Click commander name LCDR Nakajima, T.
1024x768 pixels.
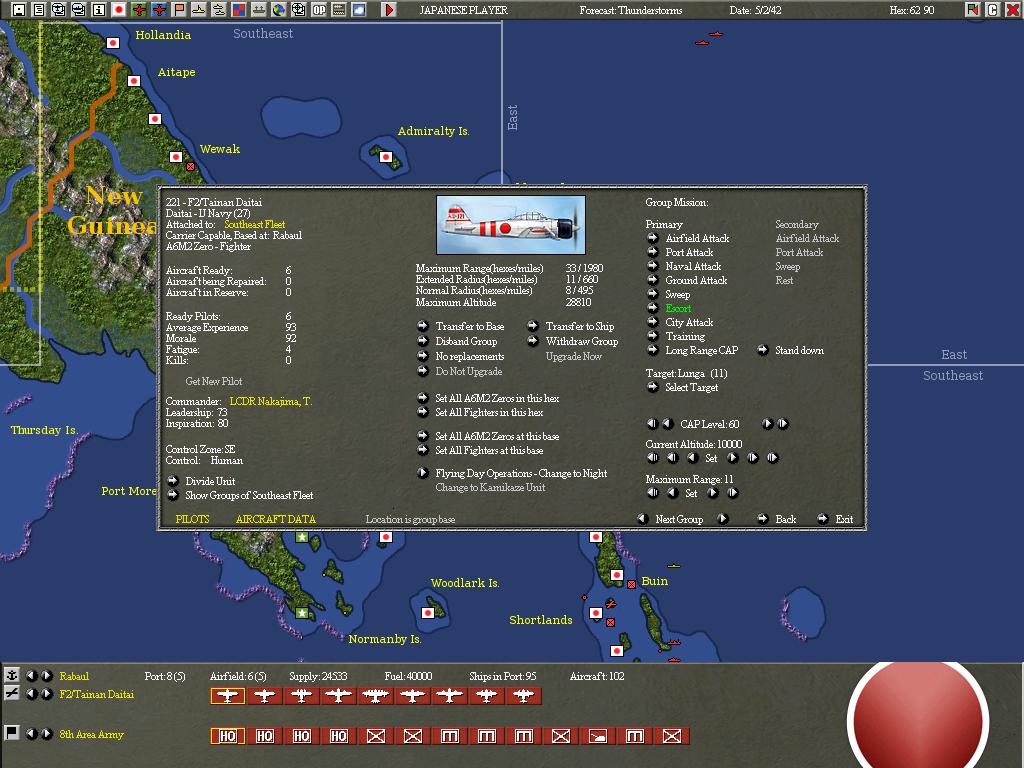pos(271,401)
